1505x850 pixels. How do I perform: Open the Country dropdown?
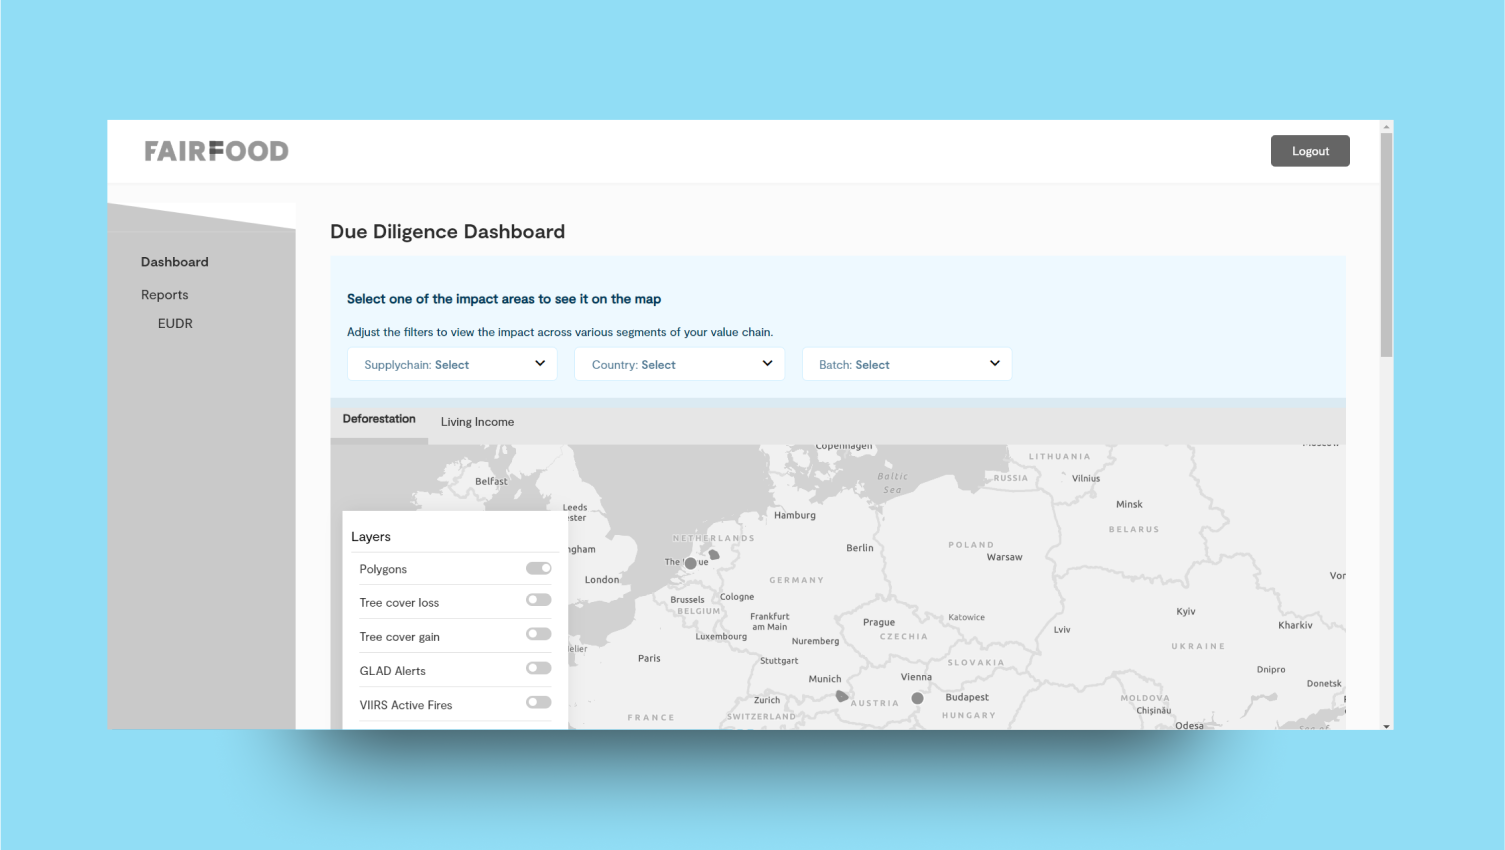click(680, 364)
